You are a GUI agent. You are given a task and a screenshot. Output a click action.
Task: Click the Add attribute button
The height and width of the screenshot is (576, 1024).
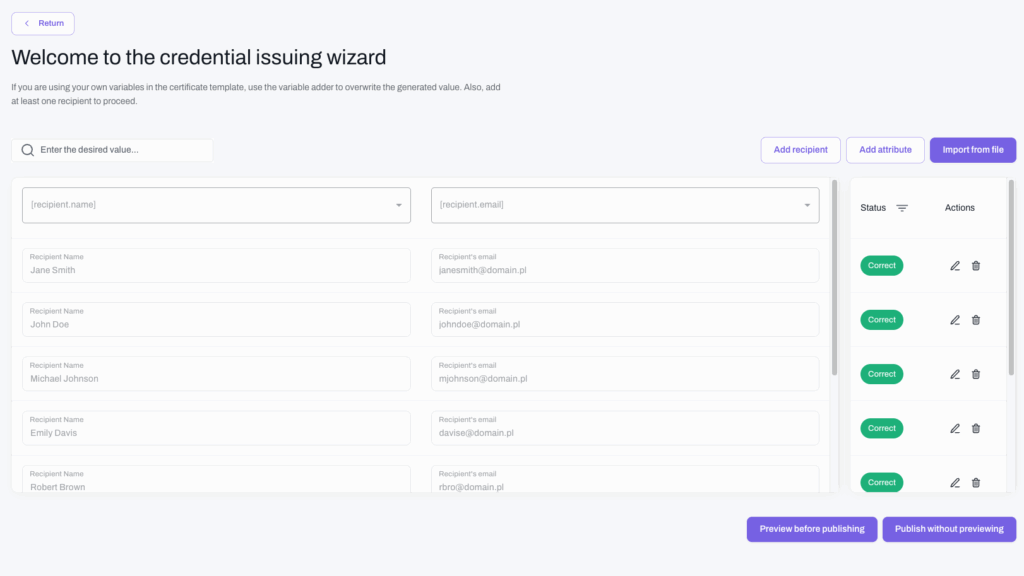[885, 150]
